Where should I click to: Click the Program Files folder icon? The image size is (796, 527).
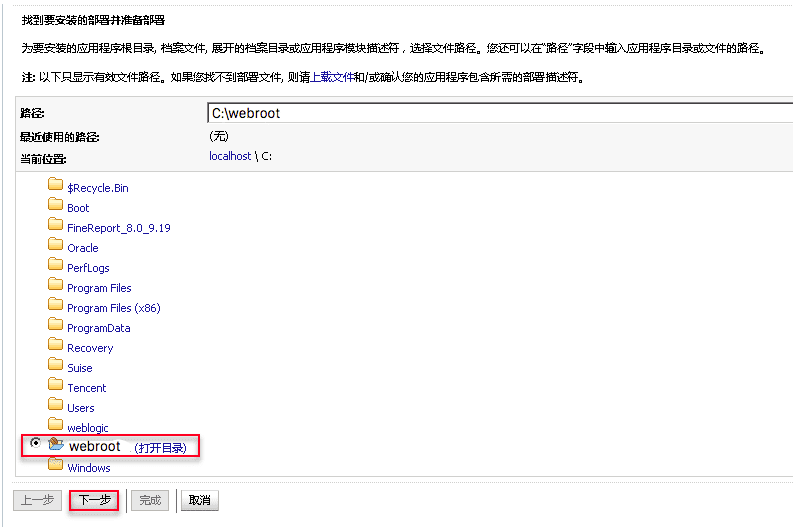(x=55, y=284)
